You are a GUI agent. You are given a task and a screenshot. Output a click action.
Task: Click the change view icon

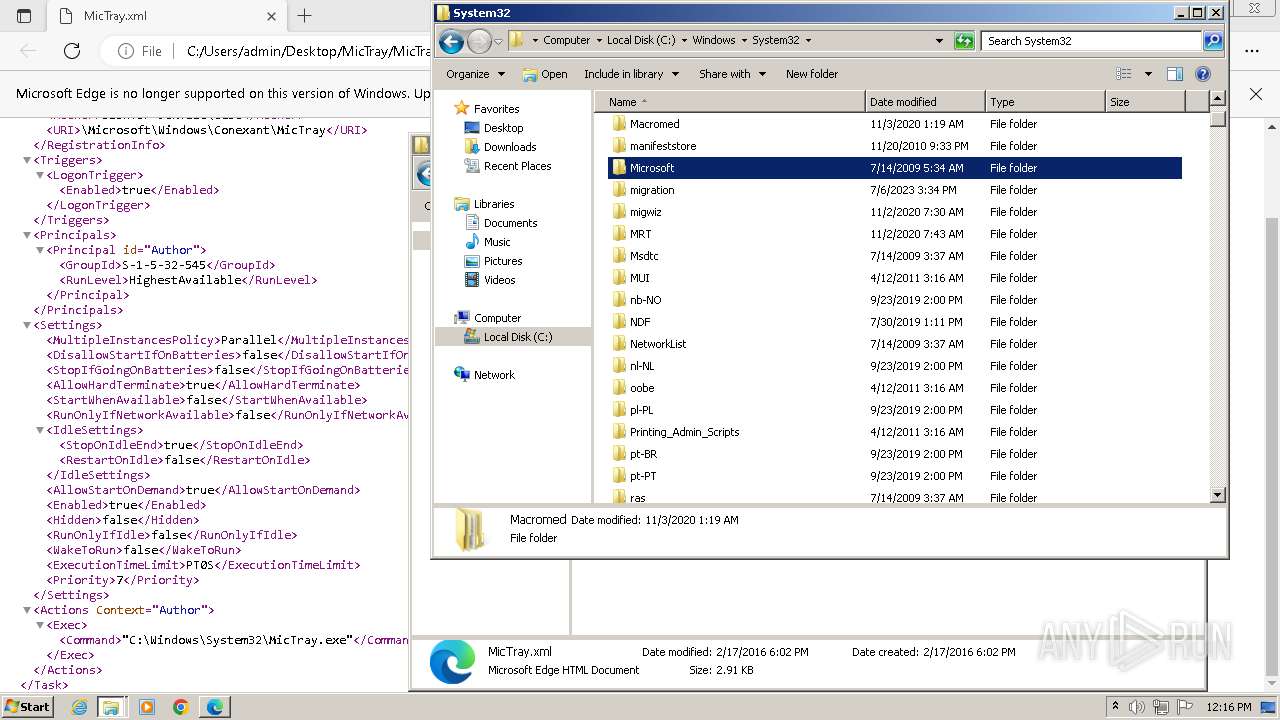coord(1124,74)
